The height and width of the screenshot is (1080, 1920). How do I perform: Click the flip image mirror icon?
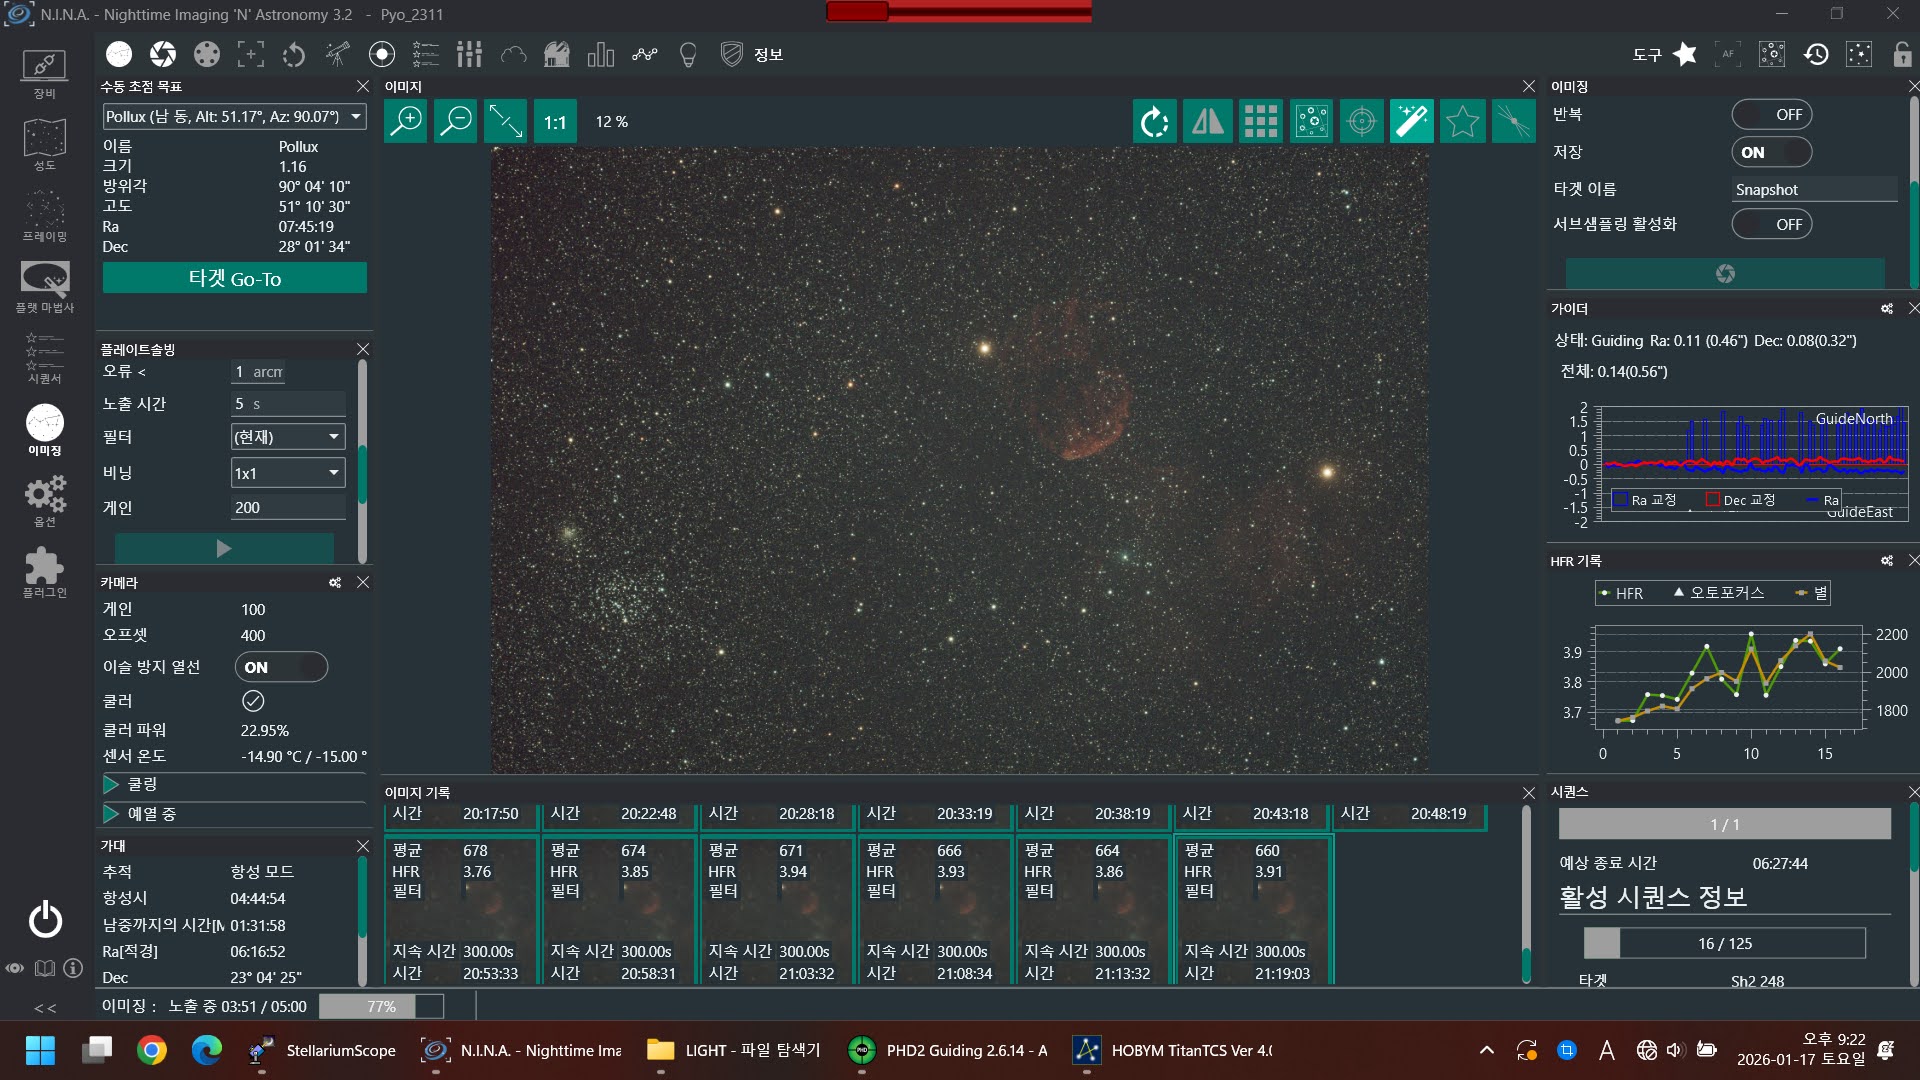[x=1207, y=122]
